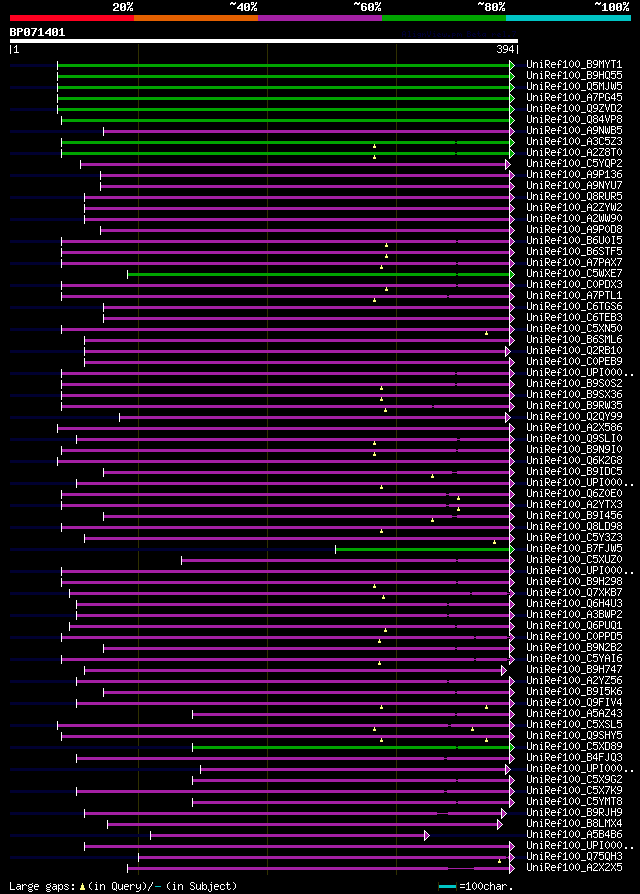Click the UniRef100_A9NWB5 label

pos(574,131)
